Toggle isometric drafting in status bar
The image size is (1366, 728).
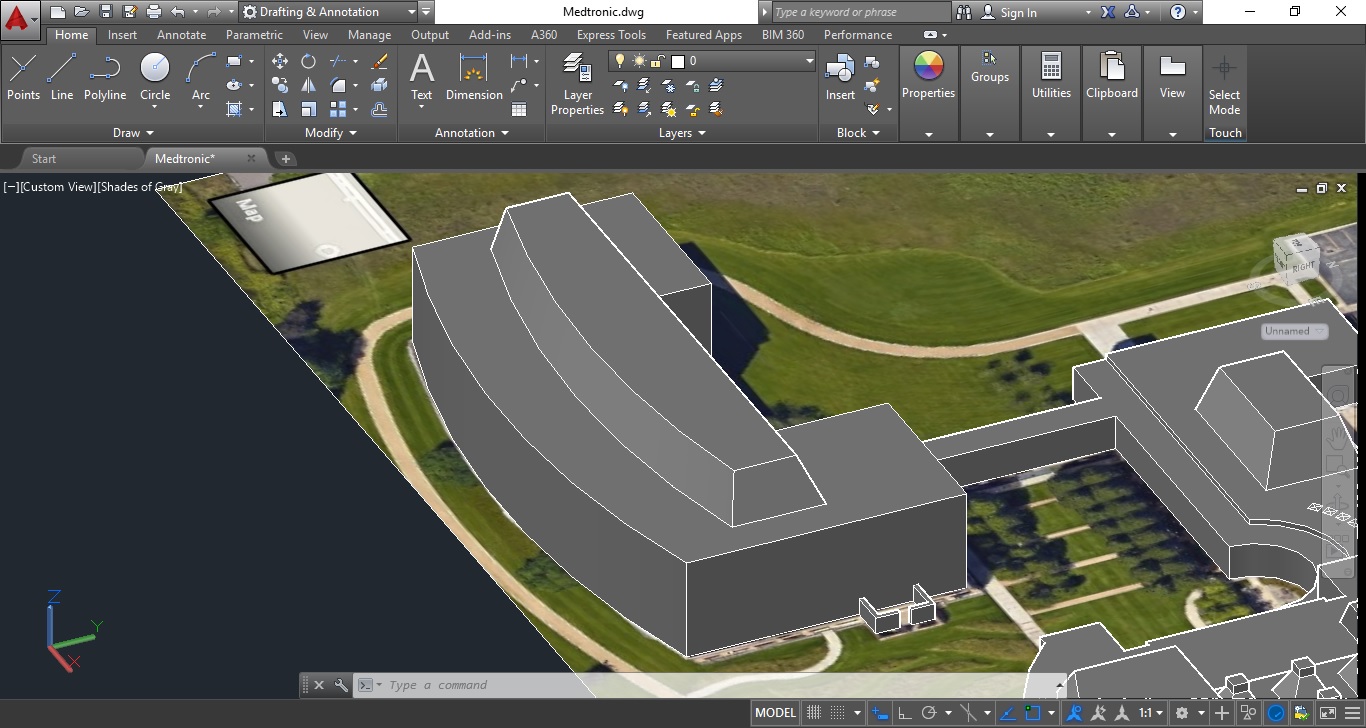point(968,713)
